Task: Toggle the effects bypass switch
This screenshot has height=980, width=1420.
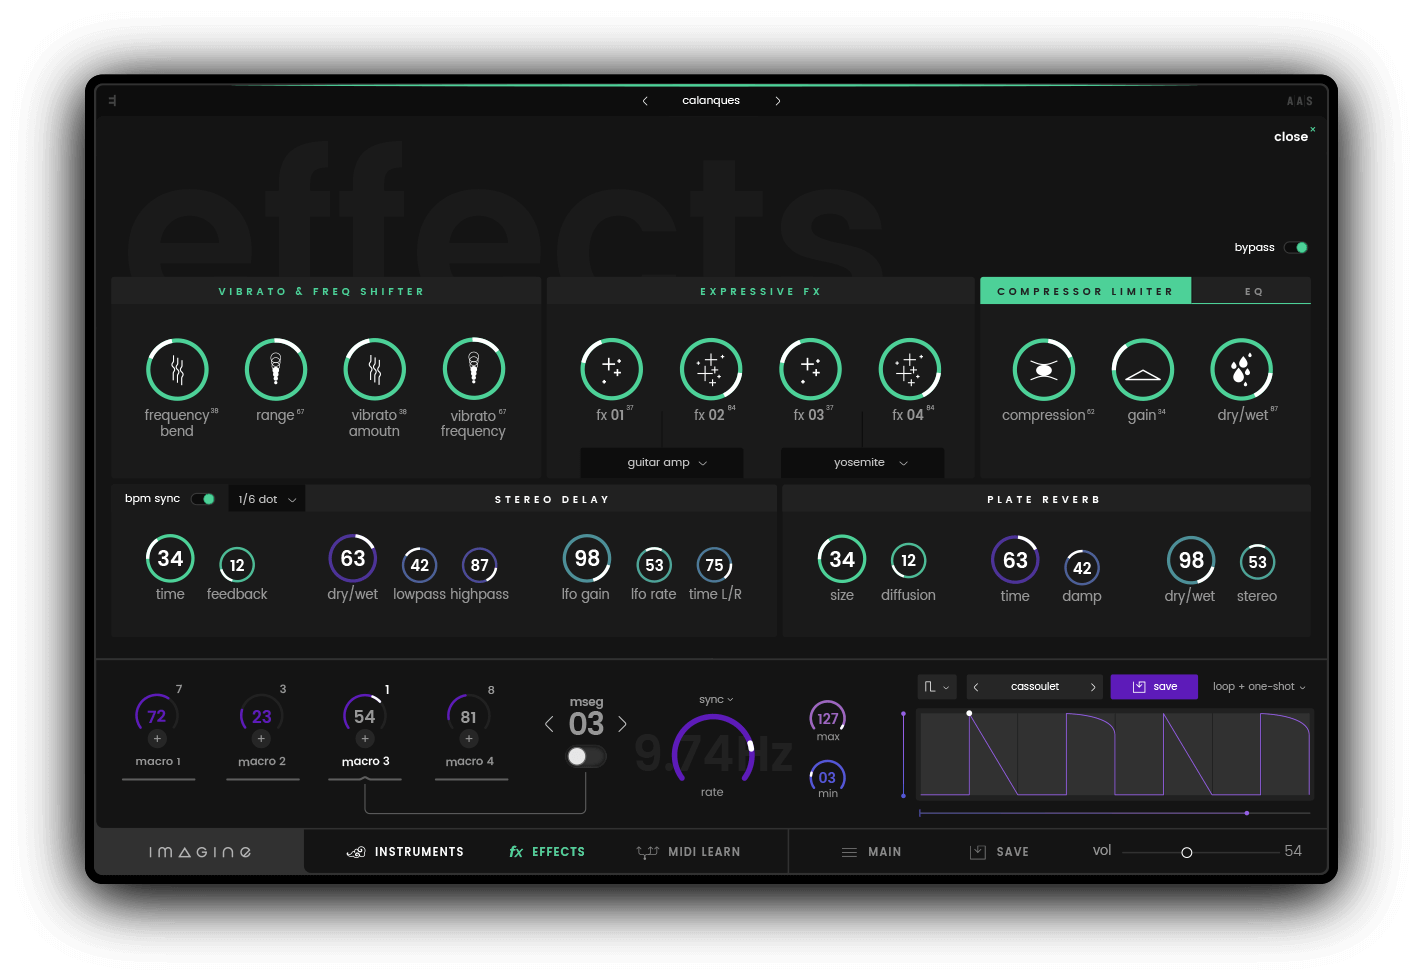Action: click(1296, 248)
